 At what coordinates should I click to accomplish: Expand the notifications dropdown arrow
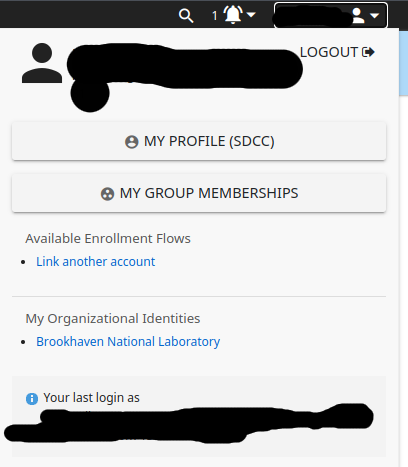251,14
